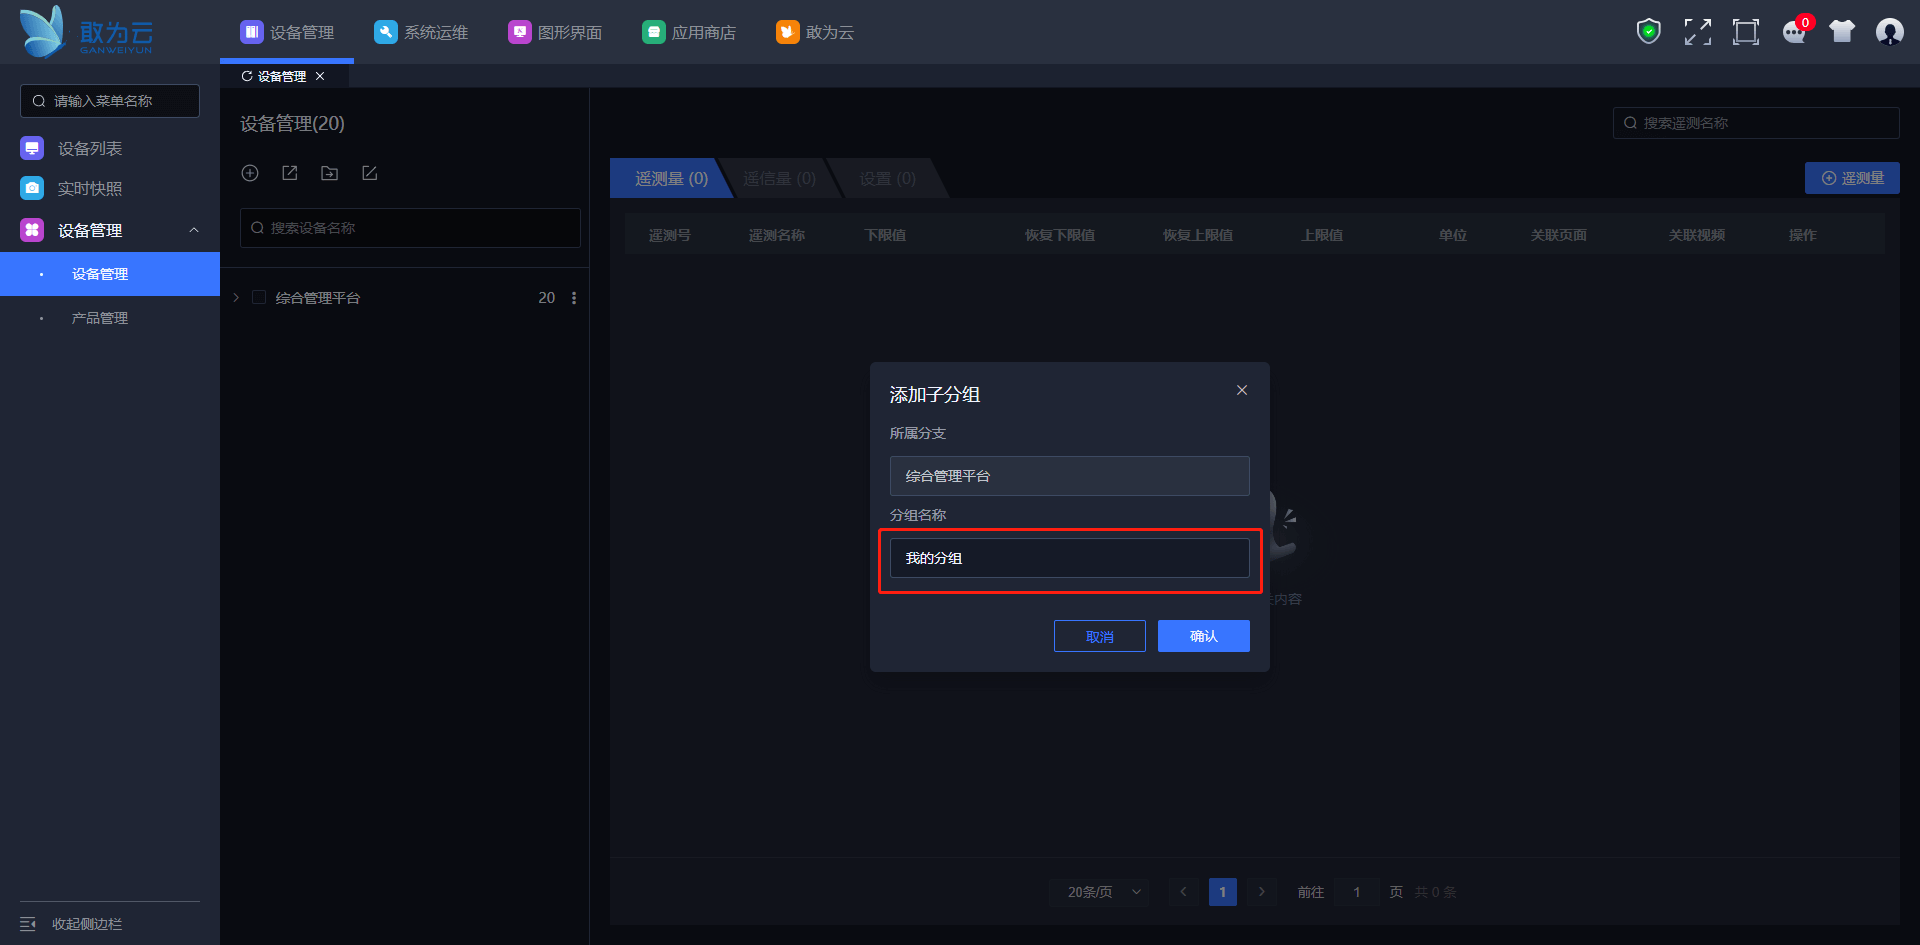Click the 设备列表 sidebar icon
This screenshot has height=945, width=1920.
[x=32, y=148]
